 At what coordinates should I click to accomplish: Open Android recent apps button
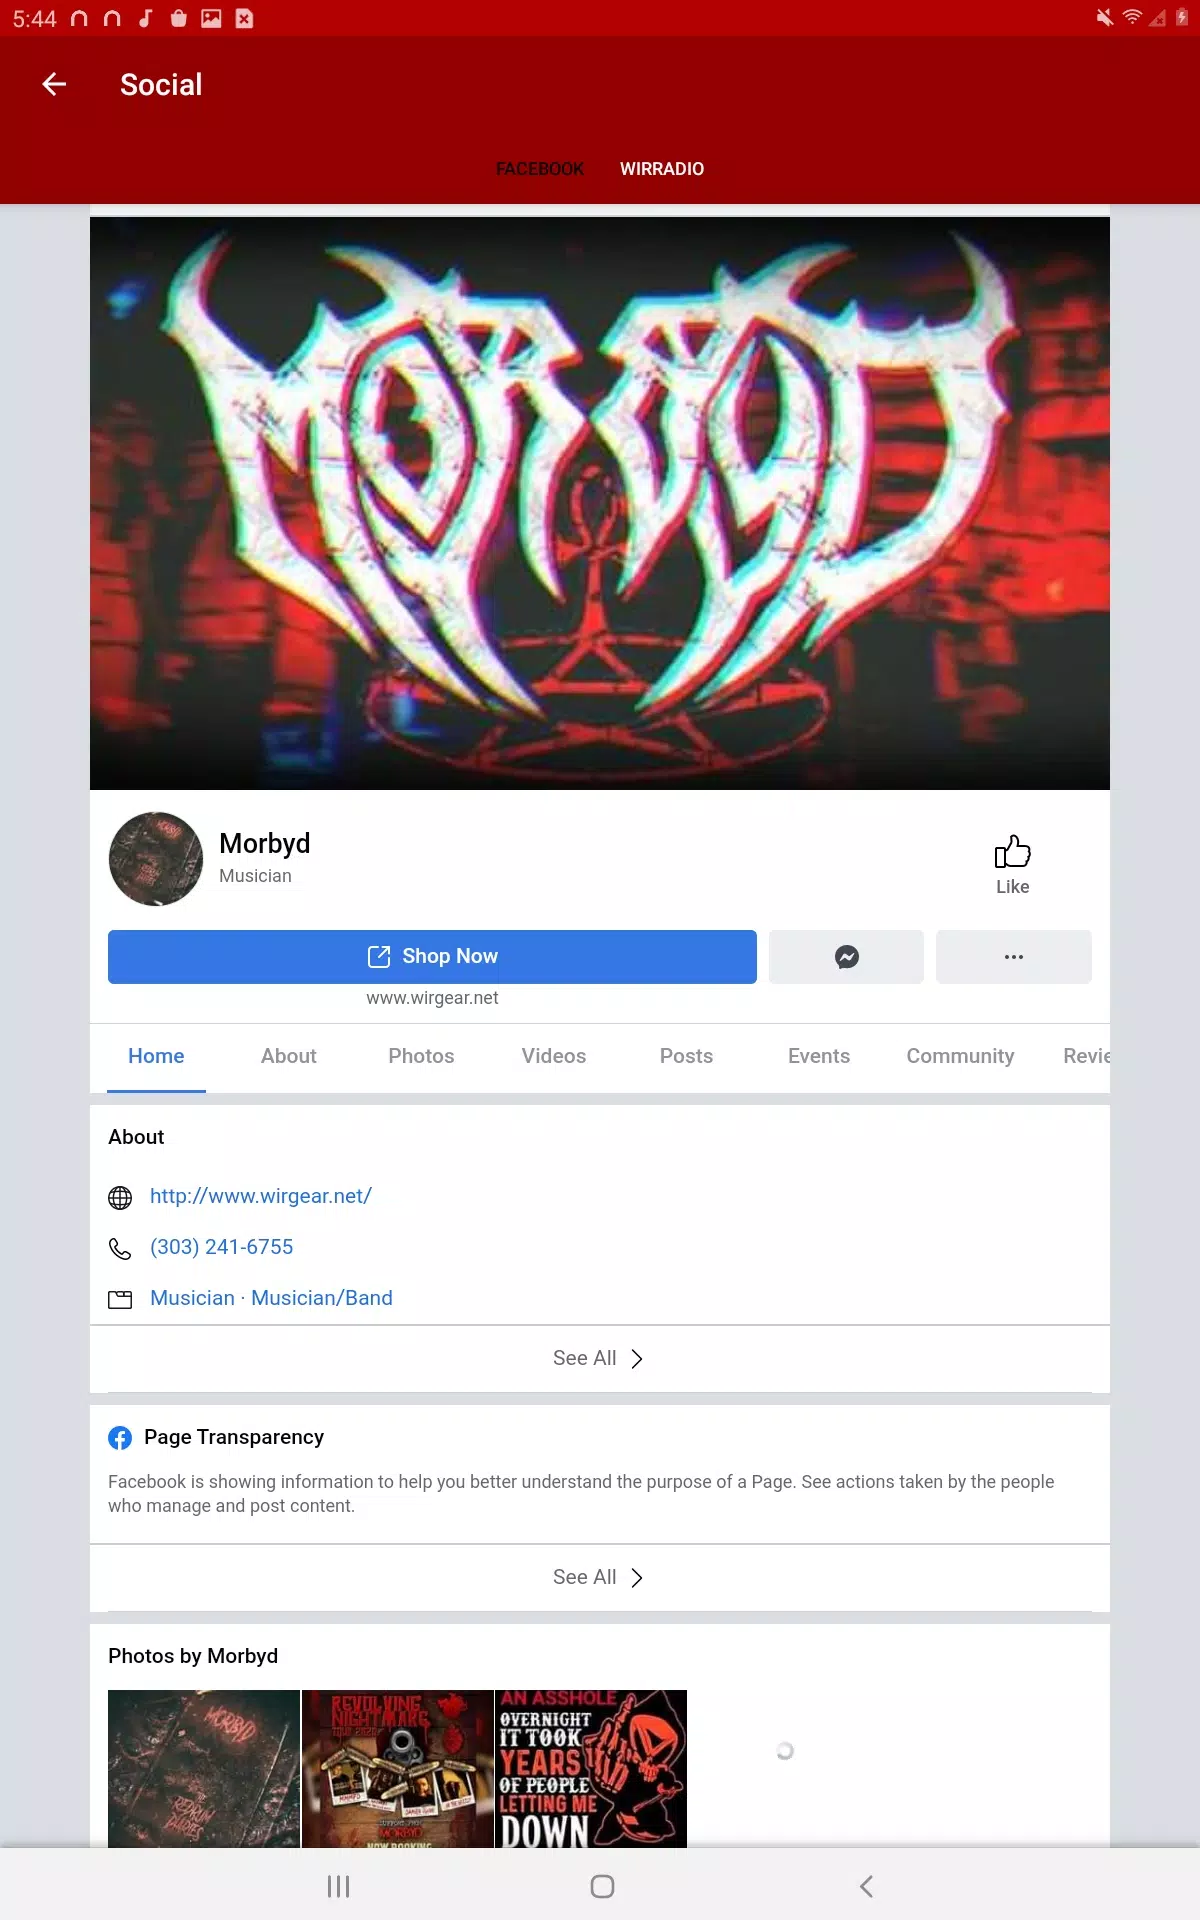click(x=338, y=1886)
